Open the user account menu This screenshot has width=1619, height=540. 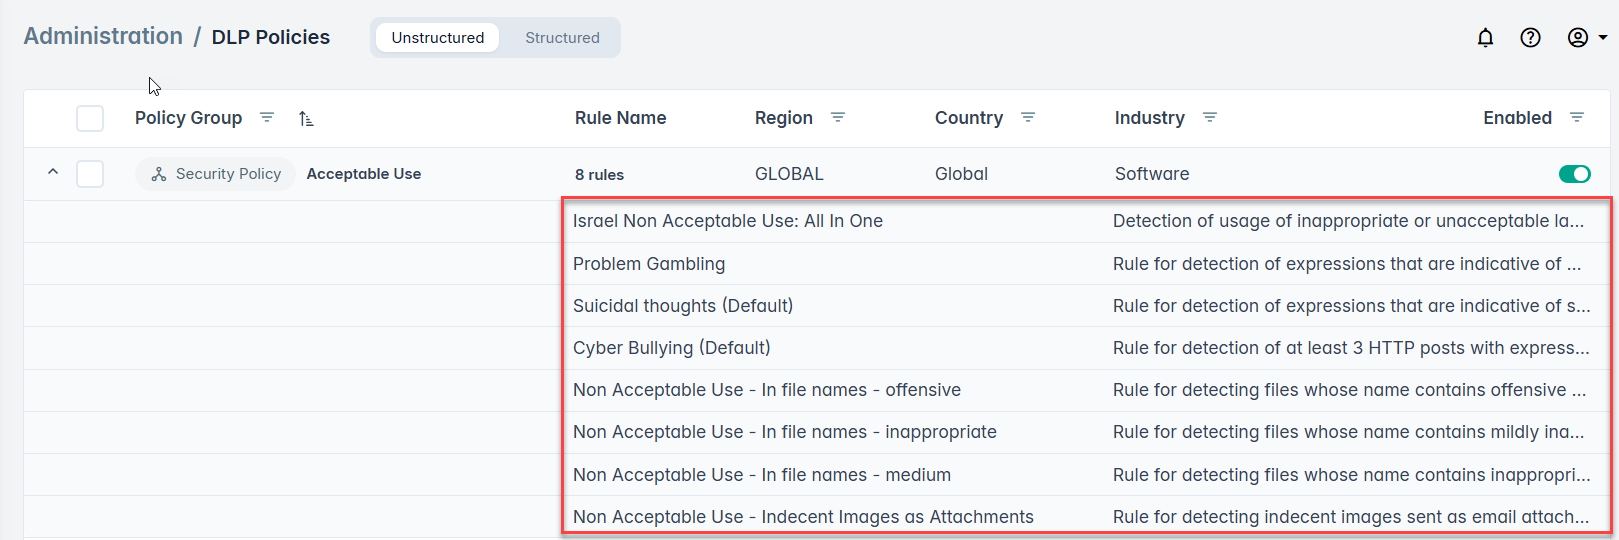pos(1586,38)
